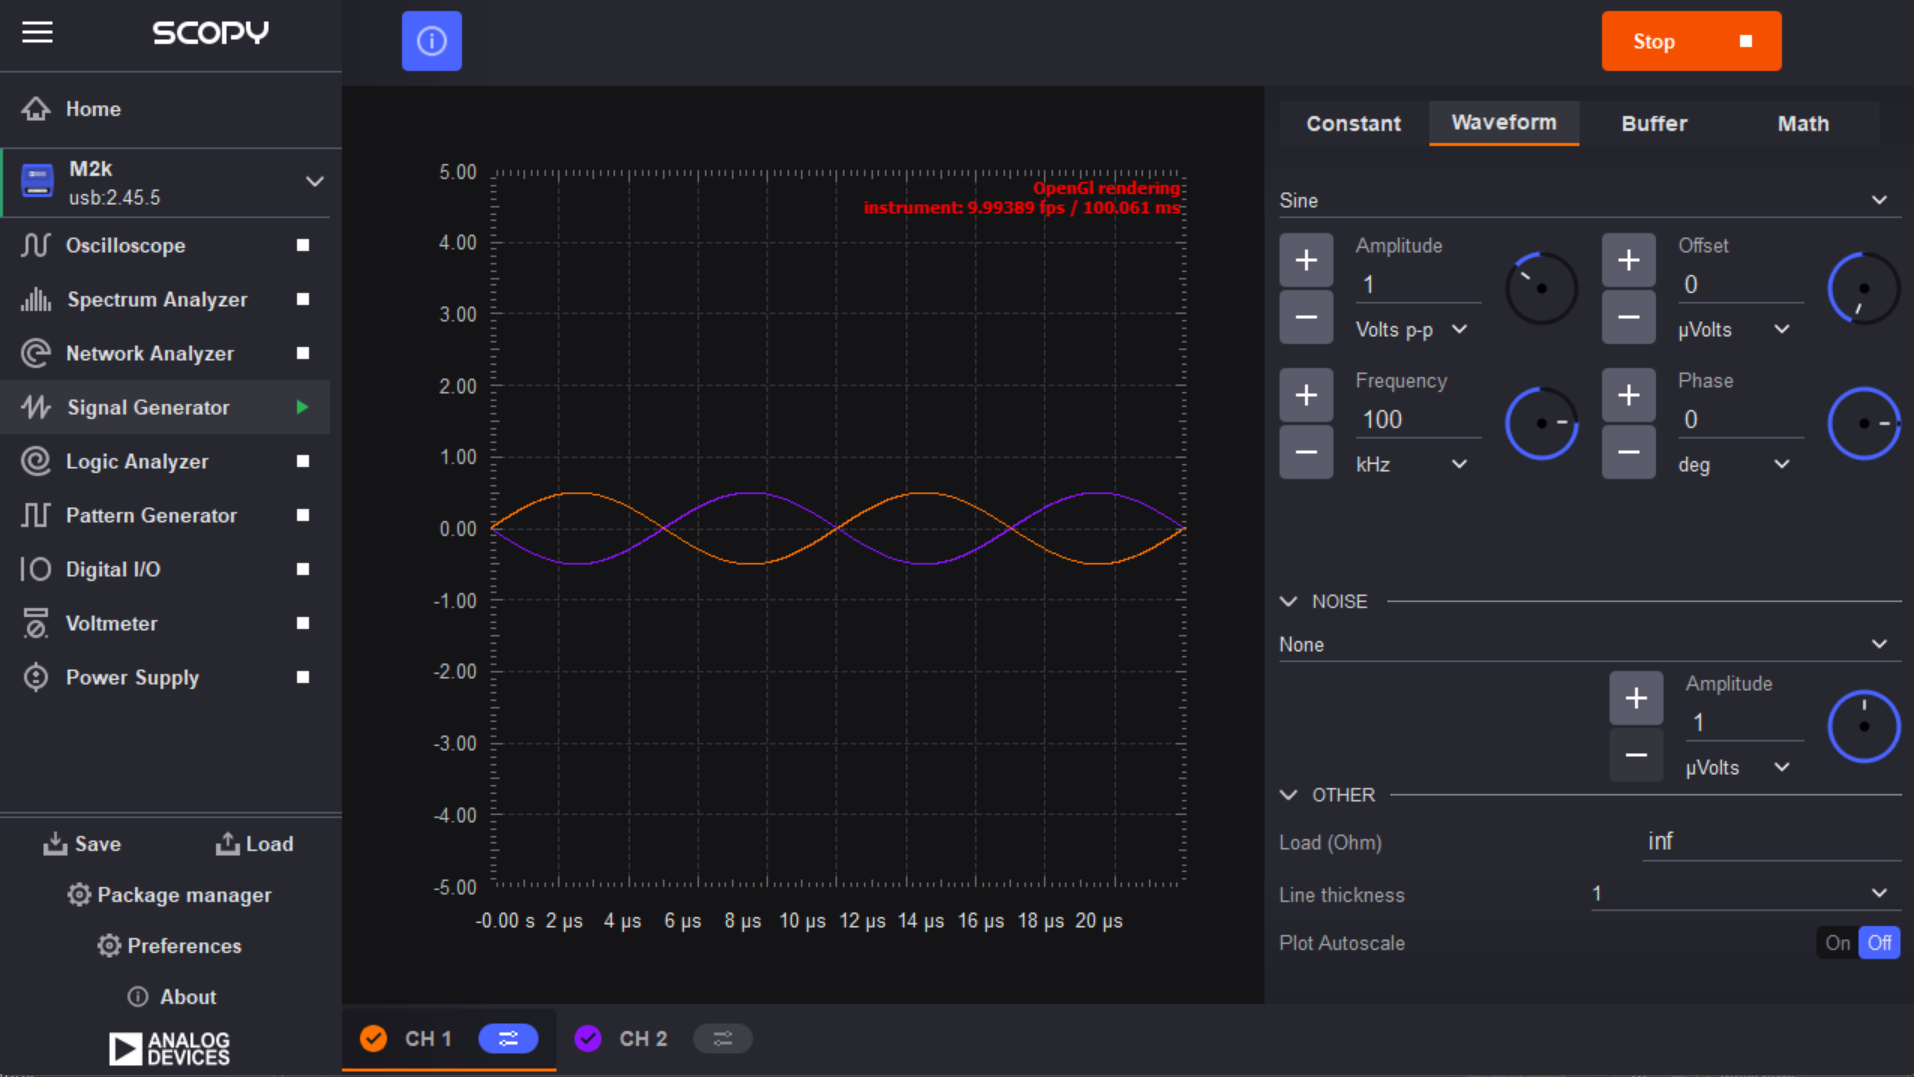Open Preferences
1914x1077 pixels.
coord(170,946)
